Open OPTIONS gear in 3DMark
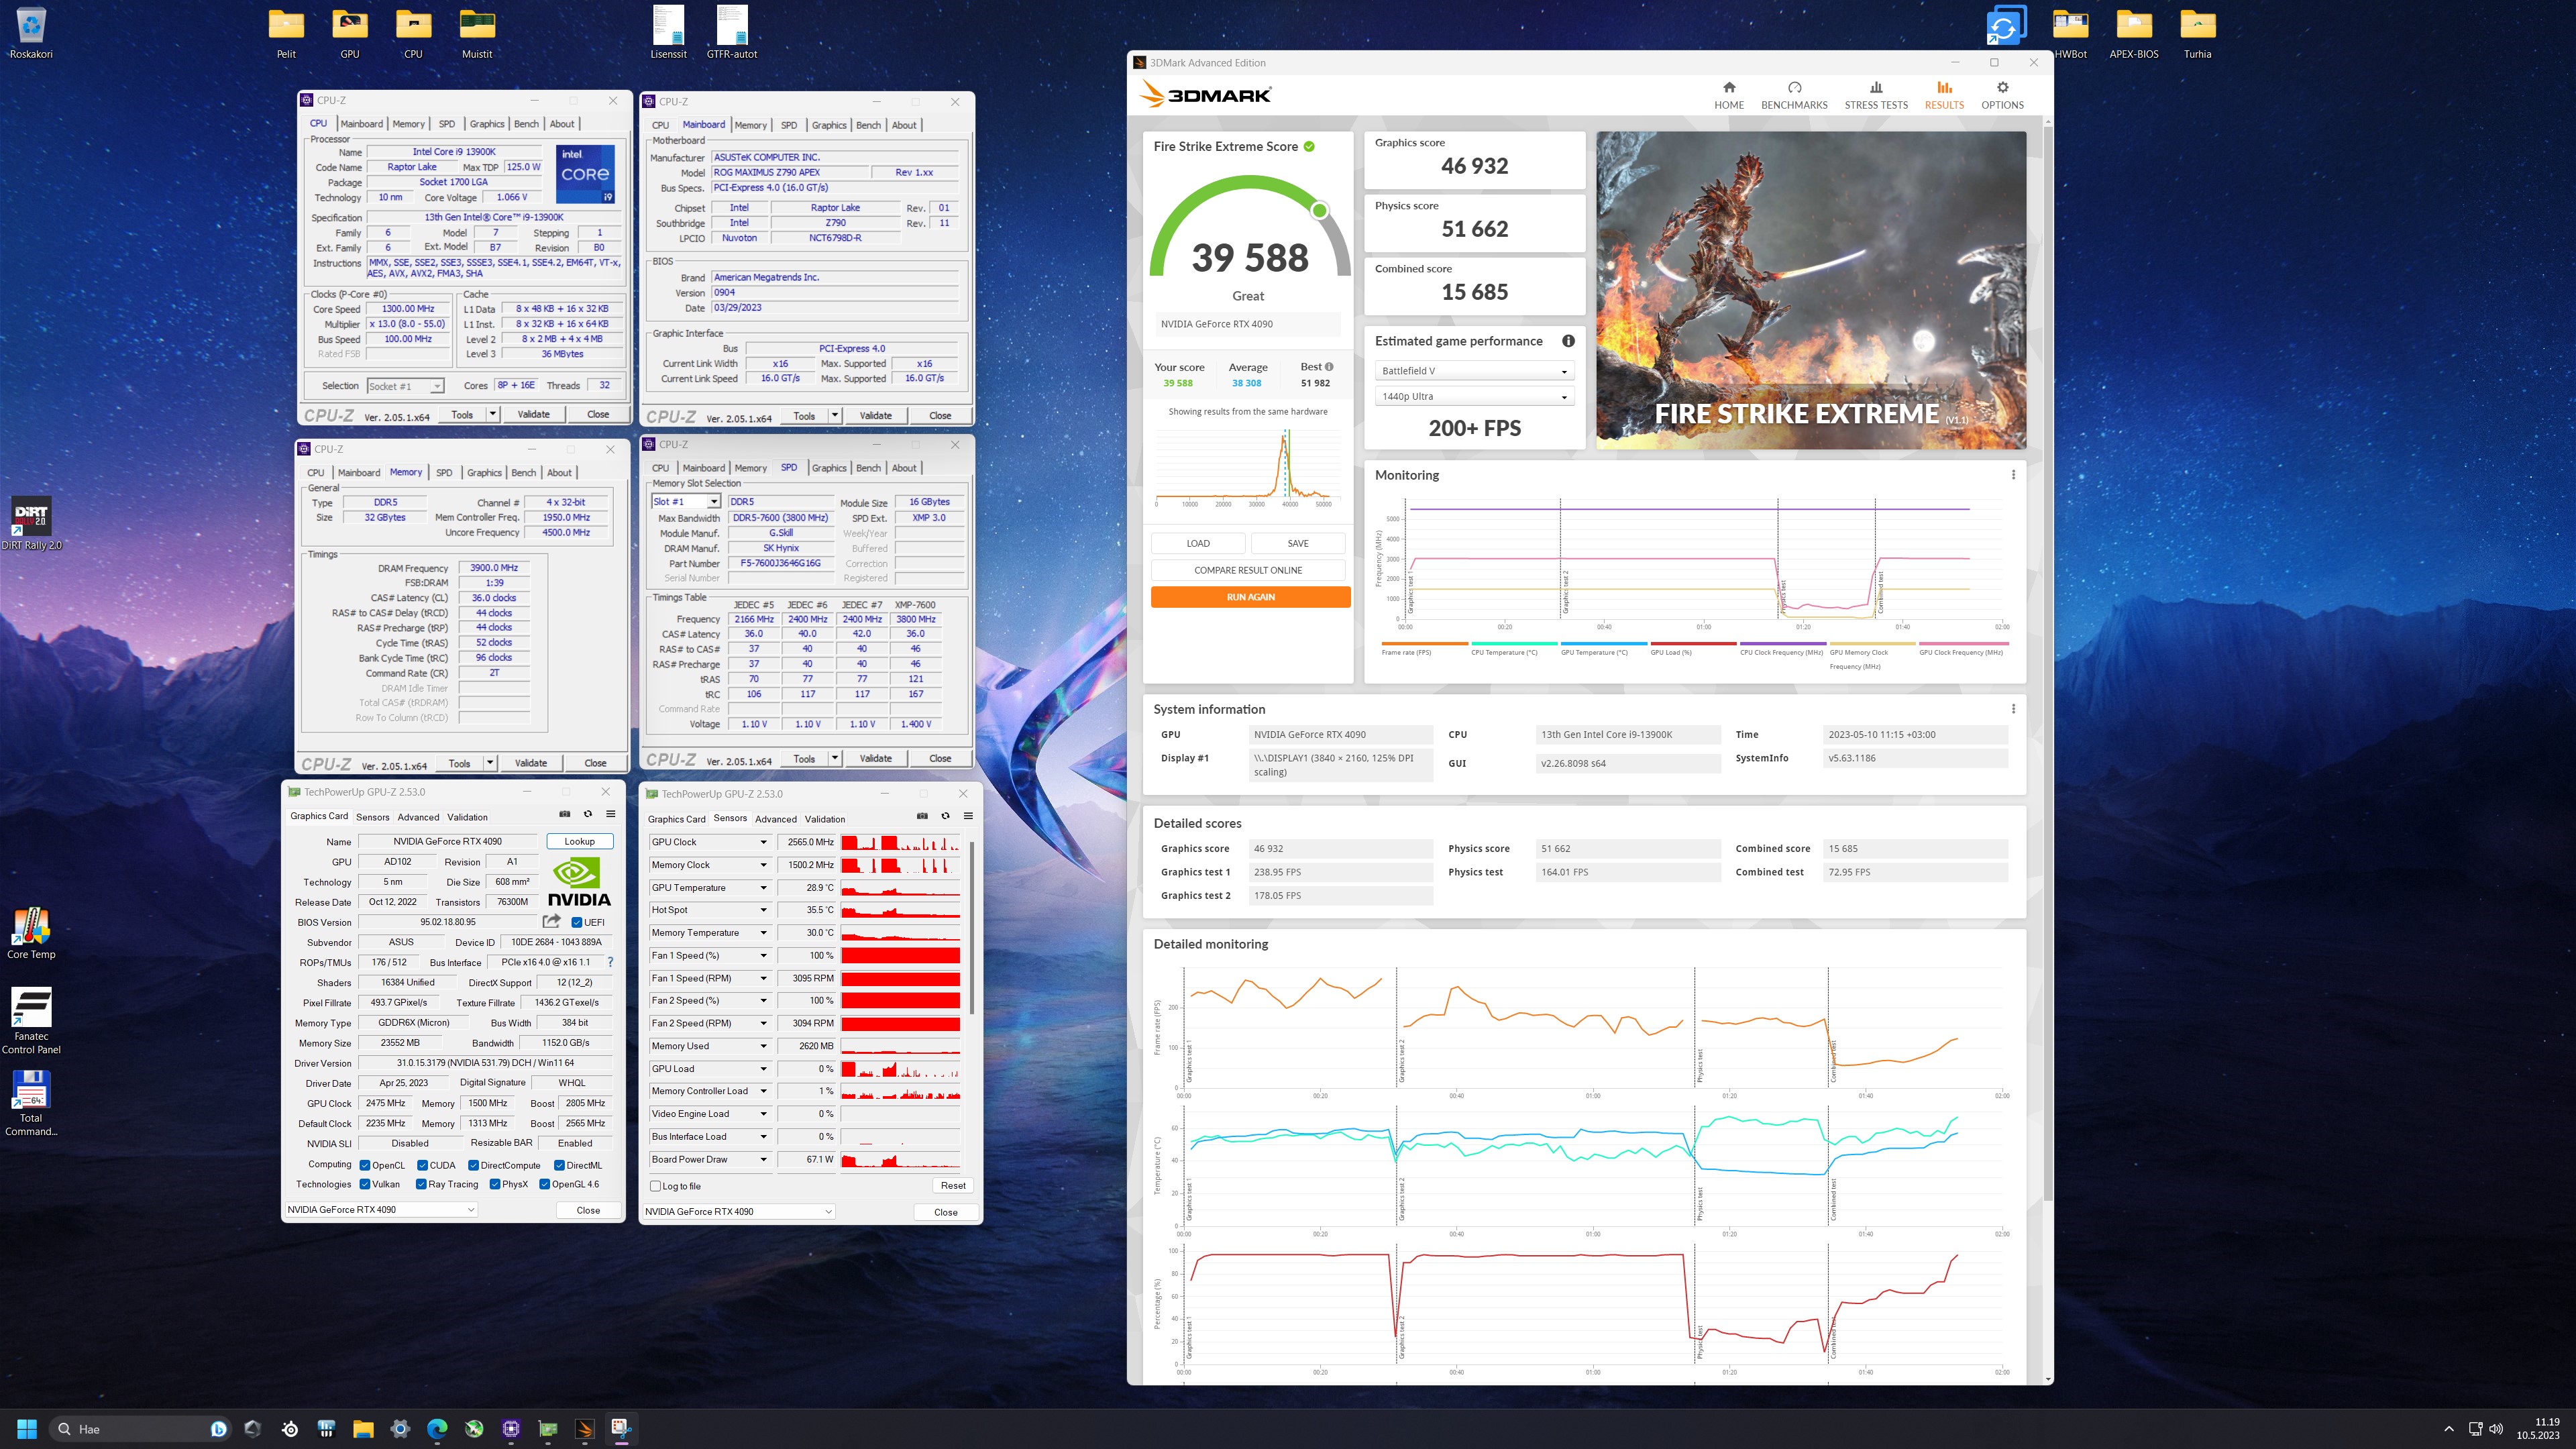The width and height of the screenshot is (2576, 1449). coord(2002,95)
